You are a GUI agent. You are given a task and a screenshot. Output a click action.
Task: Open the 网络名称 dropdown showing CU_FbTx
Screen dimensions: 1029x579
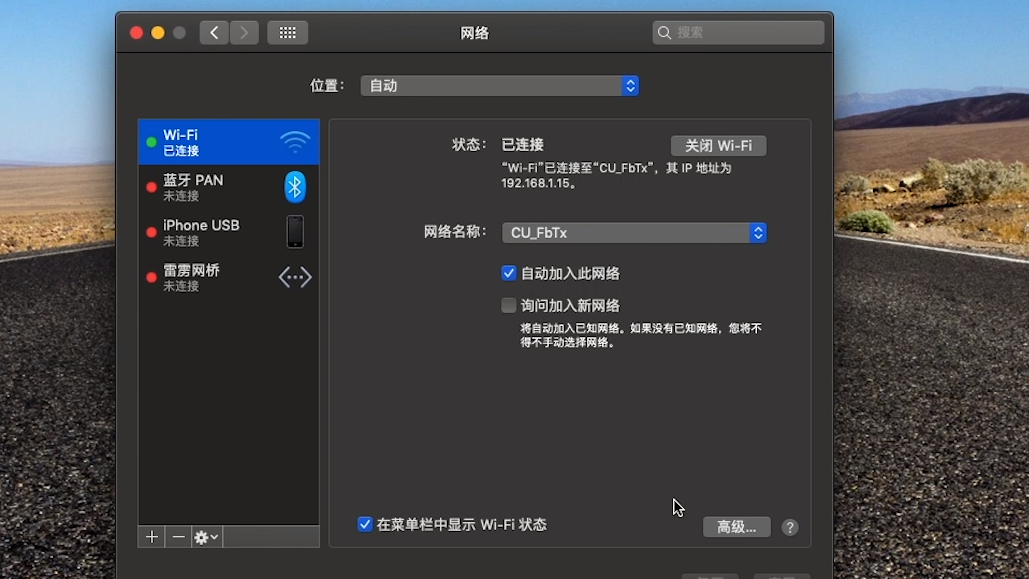point(634,232)
